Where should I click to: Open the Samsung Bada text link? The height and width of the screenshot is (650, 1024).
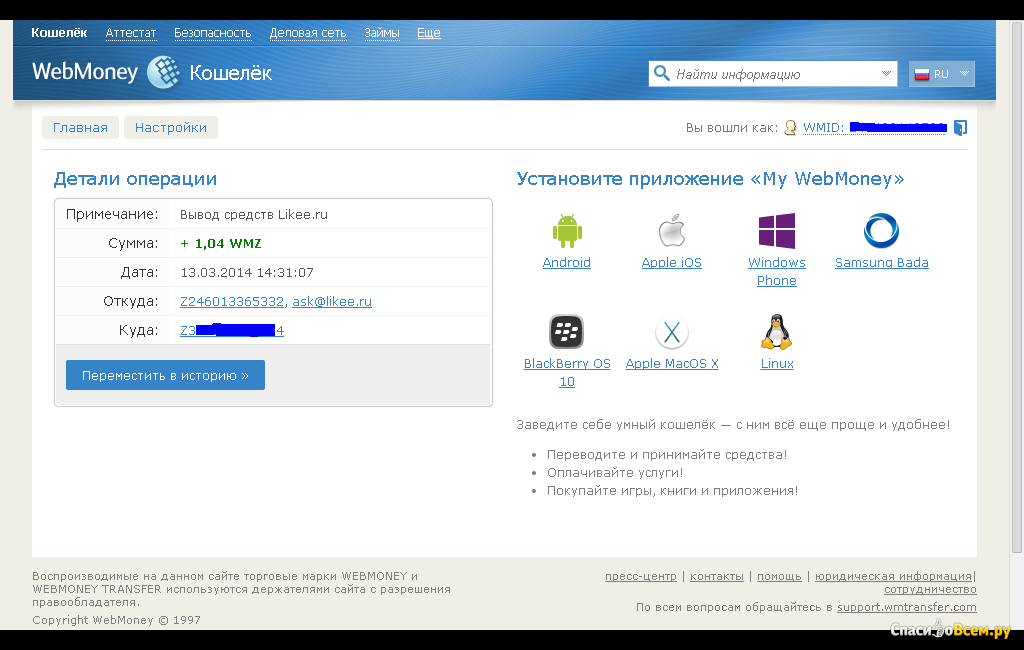(x=882, y=263)
